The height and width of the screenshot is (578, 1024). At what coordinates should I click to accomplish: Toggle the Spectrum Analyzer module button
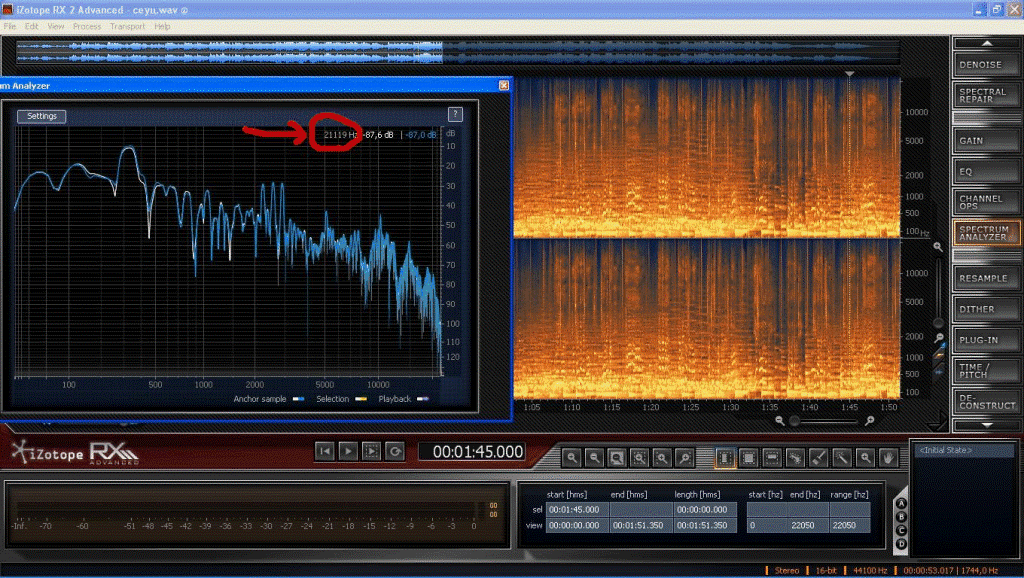tap(986, 233)
